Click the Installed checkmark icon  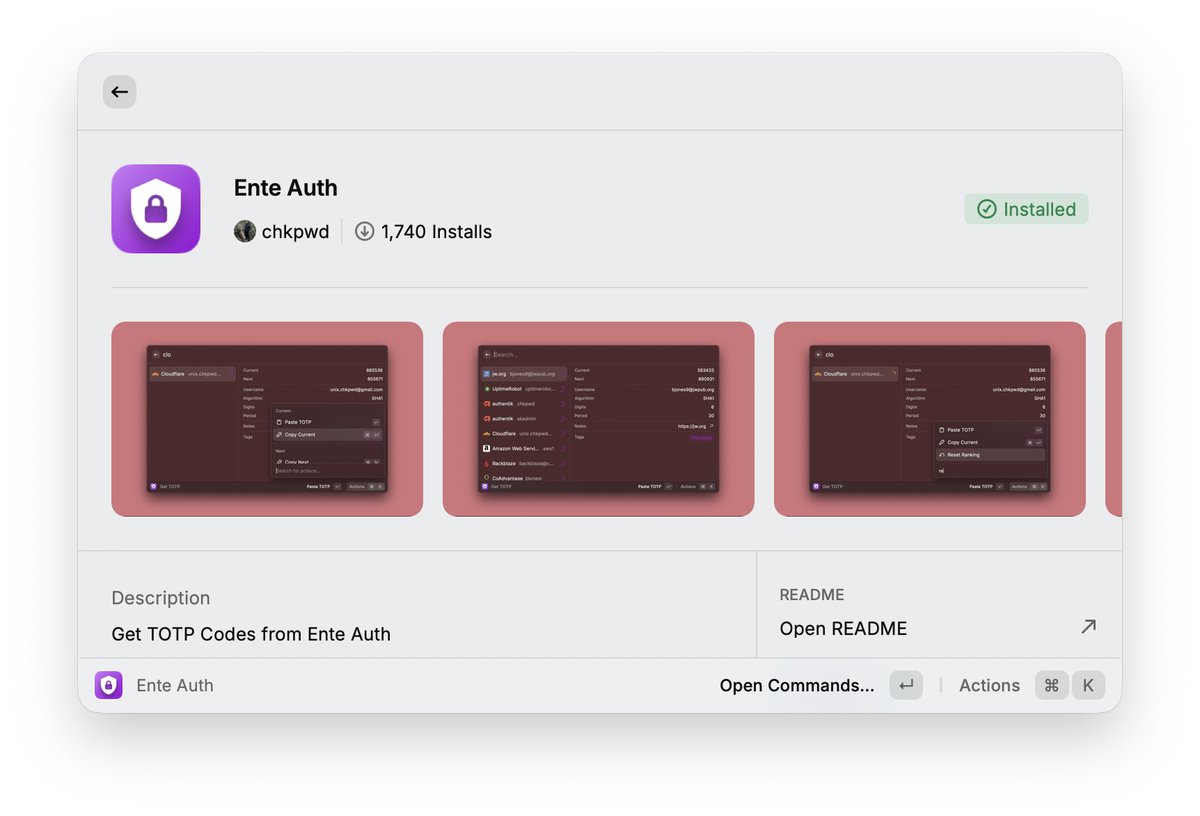point(987,209)
